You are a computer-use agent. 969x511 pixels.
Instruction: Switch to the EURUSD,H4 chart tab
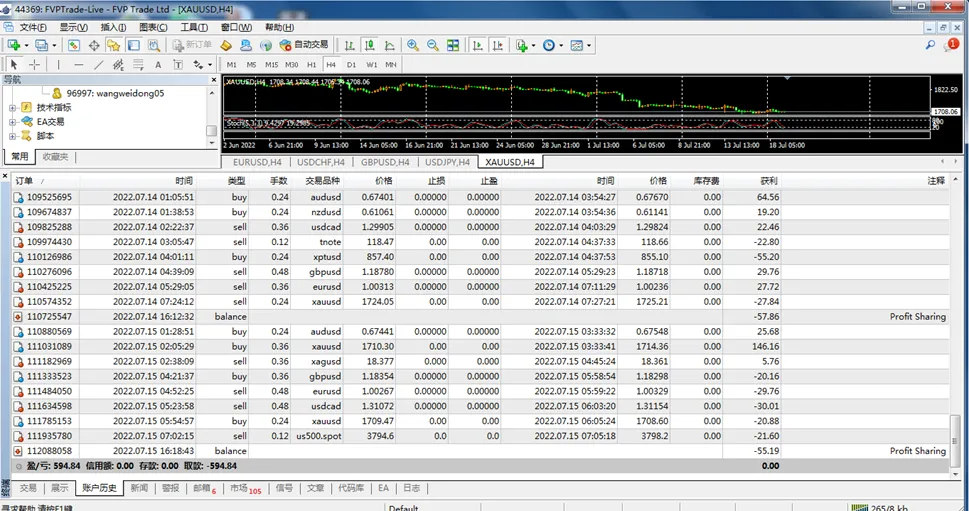[x=257, y=163]
